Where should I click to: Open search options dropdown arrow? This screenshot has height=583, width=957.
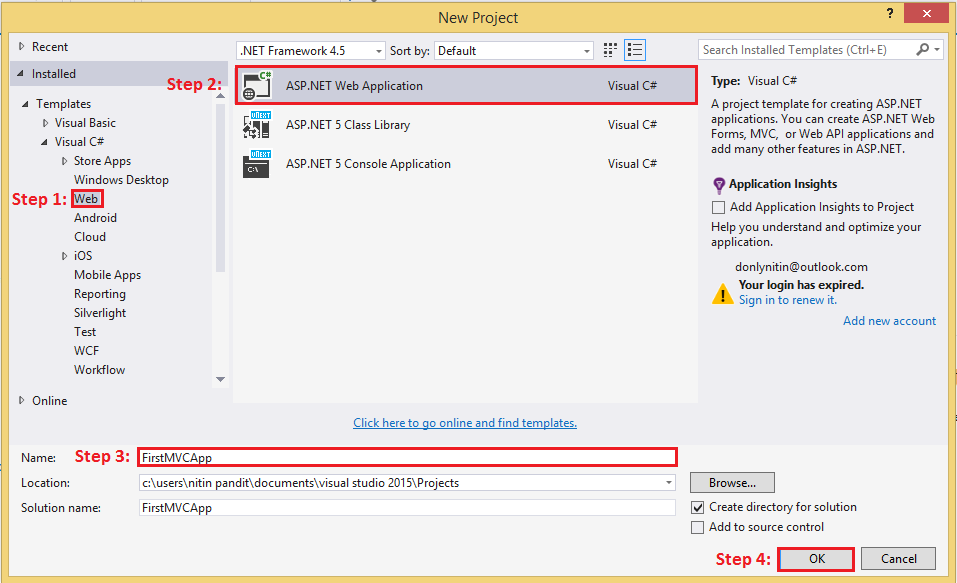click(x=937, y=49)
